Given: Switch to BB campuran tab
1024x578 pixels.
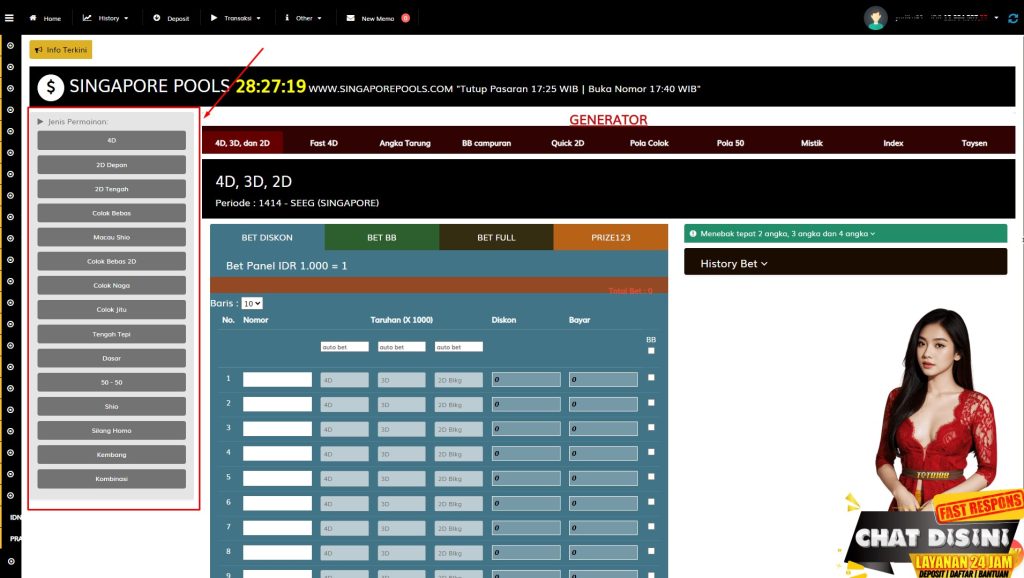Looking at the screenshot, I should pyautogui.click(x=487, y=143).
